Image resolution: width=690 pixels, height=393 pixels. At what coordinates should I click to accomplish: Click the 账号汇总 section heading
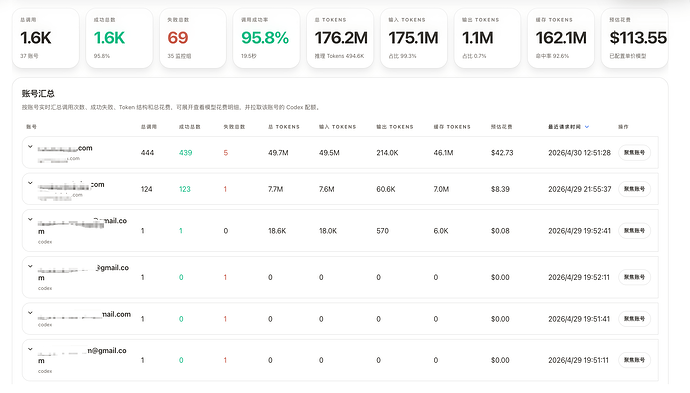pyautogui.click(x=38, y=93)
